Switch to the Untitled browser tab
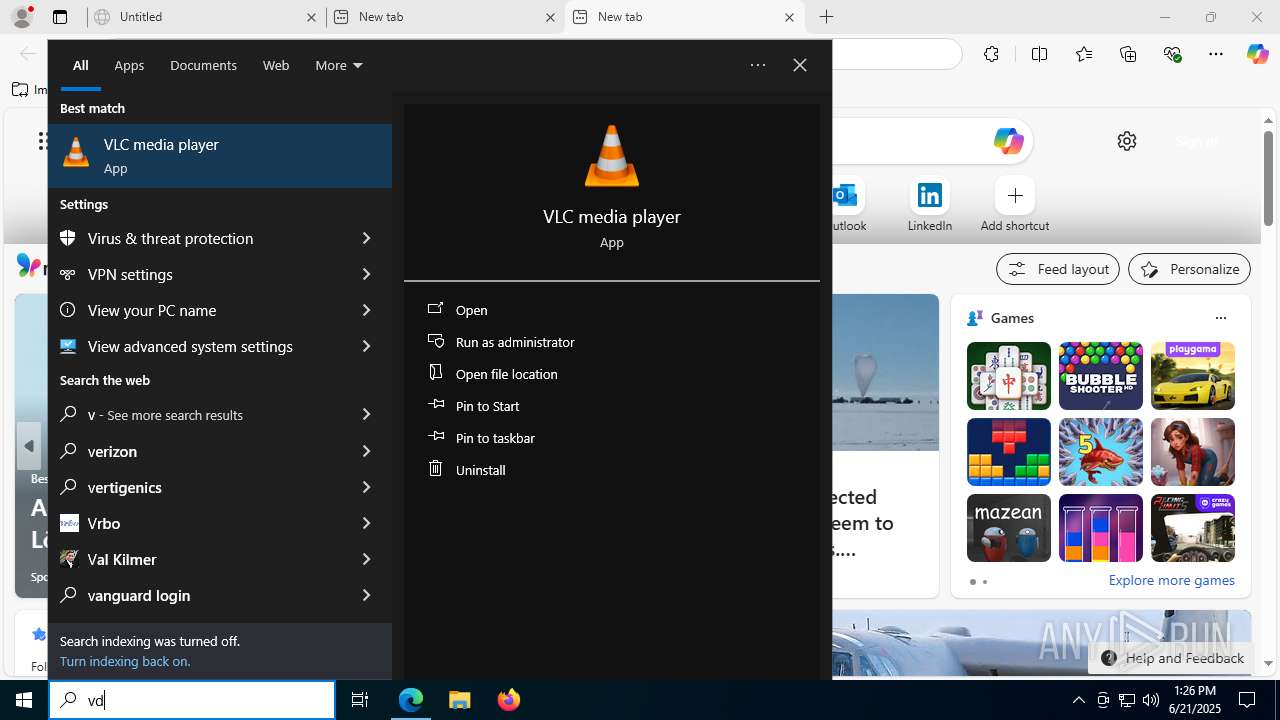1280x720 pixels. [205, 17]
